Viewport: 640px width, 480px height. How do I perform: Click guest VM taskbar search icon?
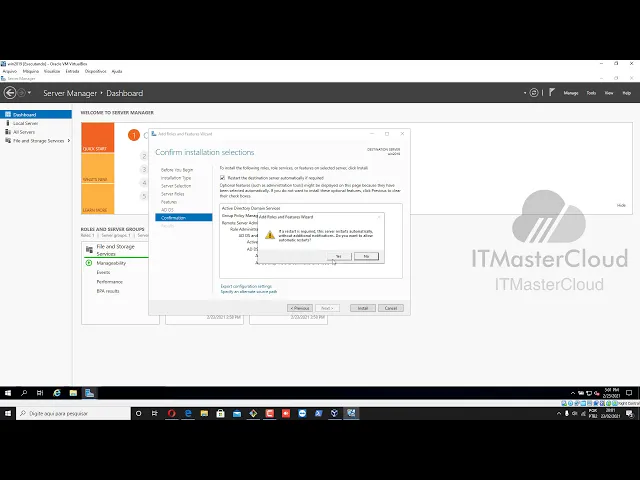point(24,393)
